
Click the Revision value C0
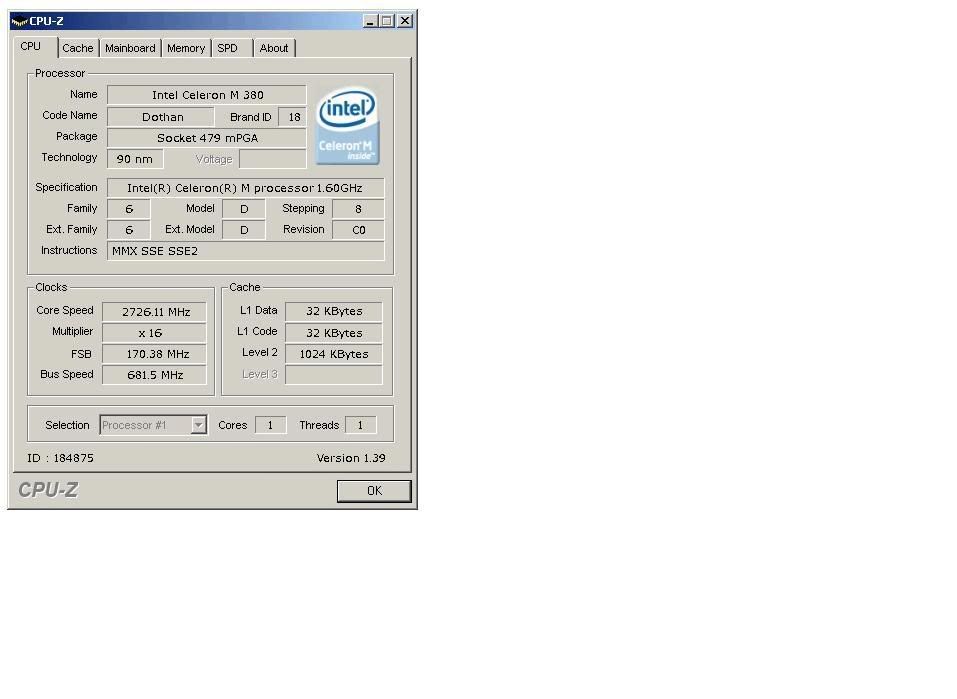358,230
